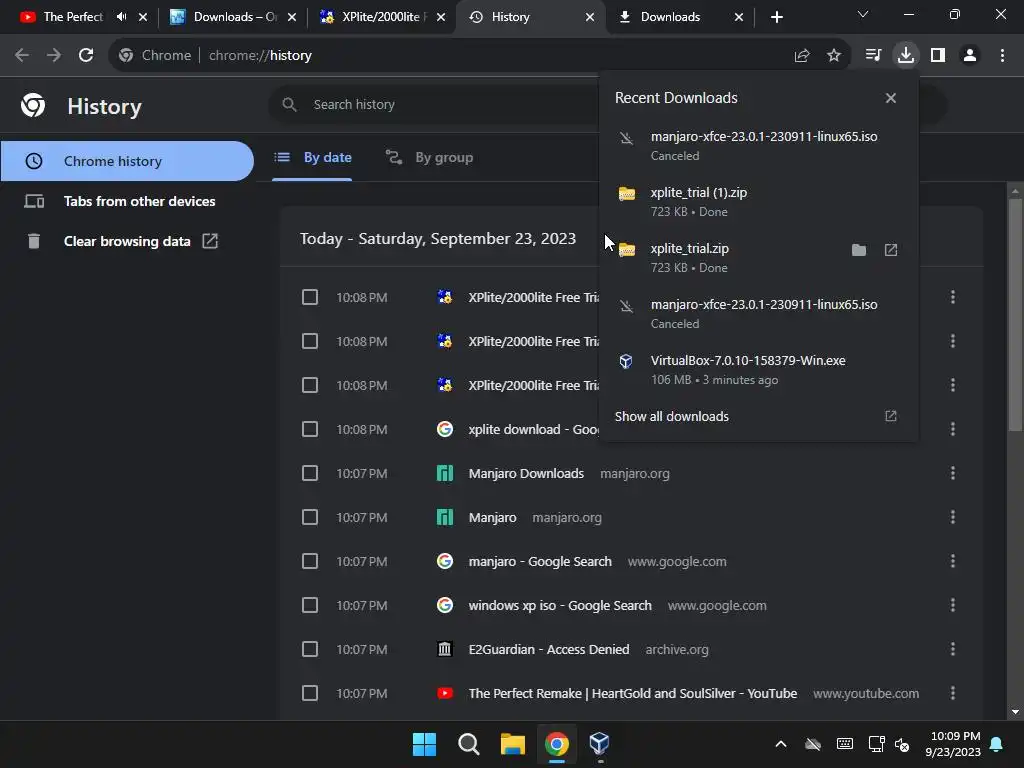Open a new tab with the plus button
The width and height of the screenshot is (1024, 768).
[776, 17]
